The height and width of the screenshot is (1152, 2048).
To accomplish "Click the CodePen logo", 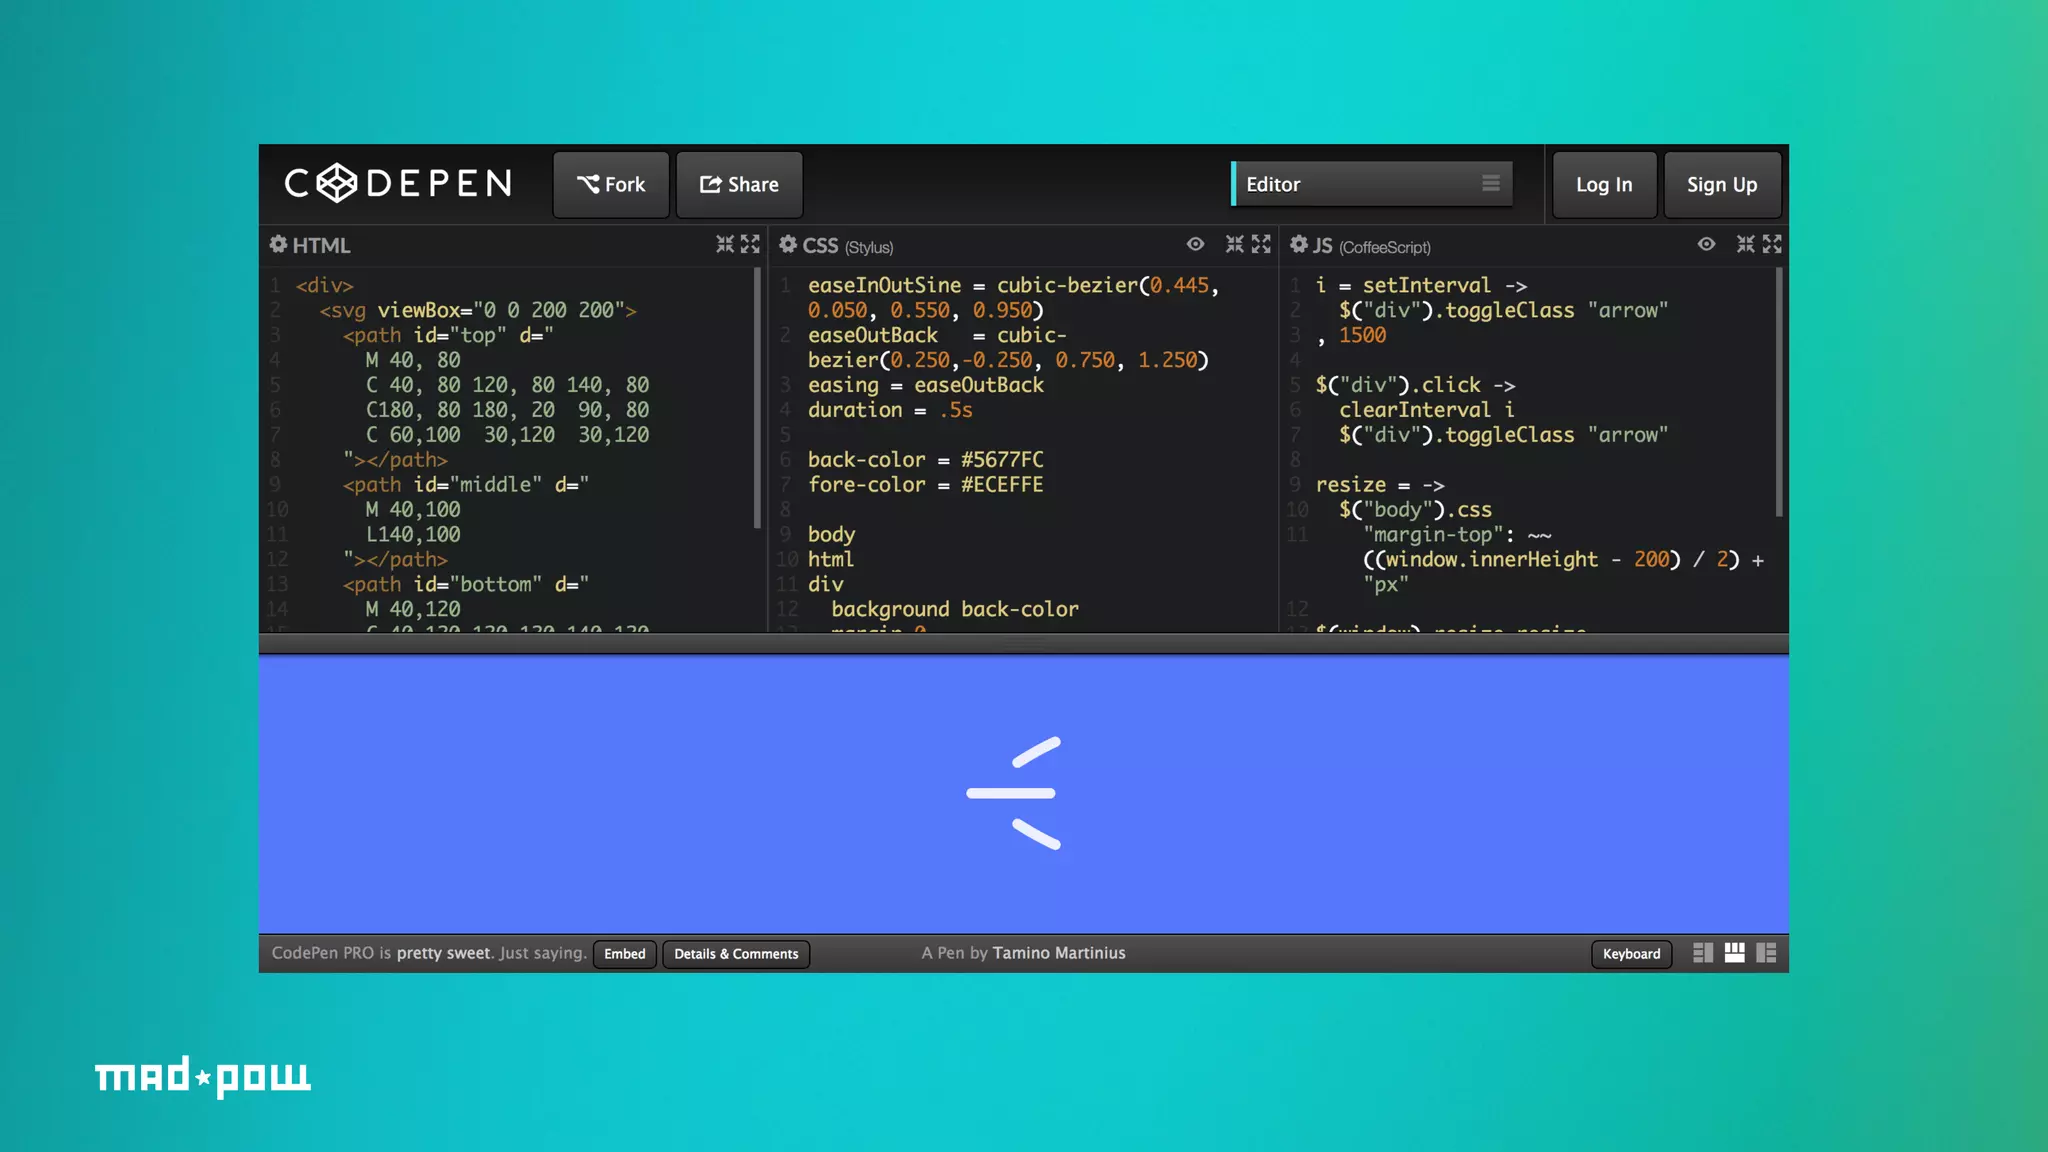I will click(398, 183).
